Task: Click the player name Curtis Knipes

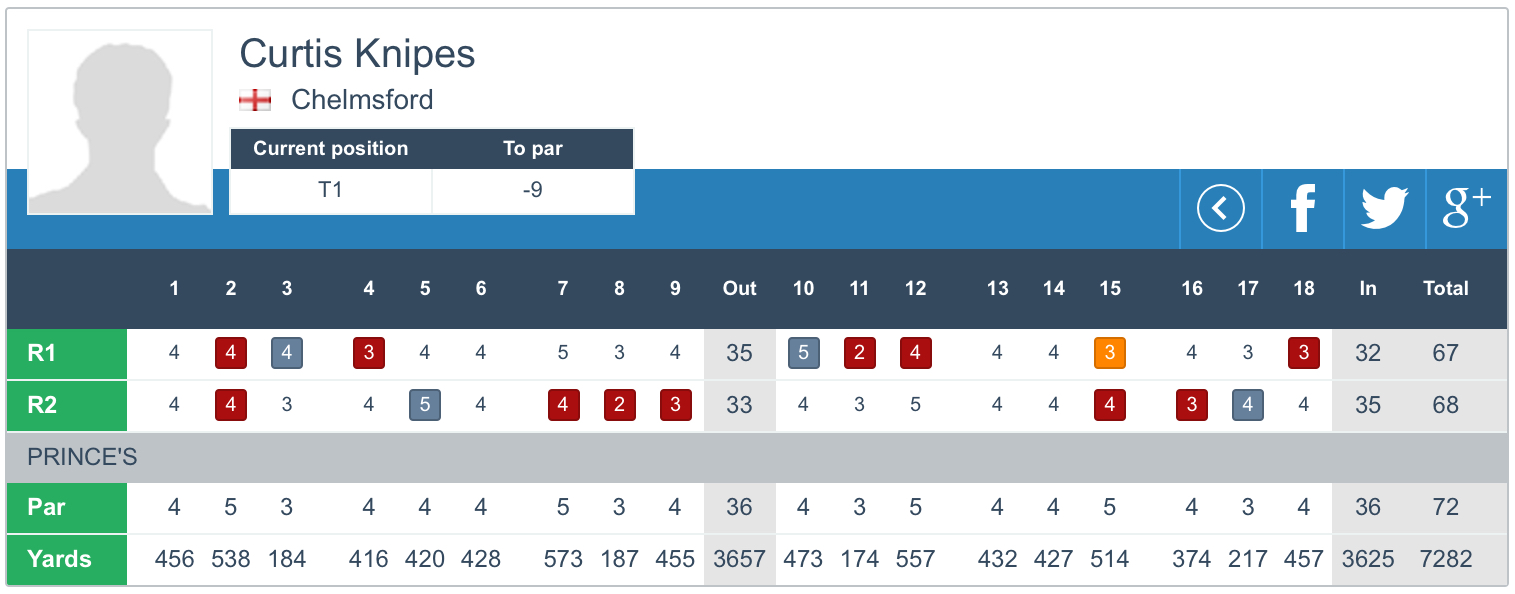Action: click(357, 54)
